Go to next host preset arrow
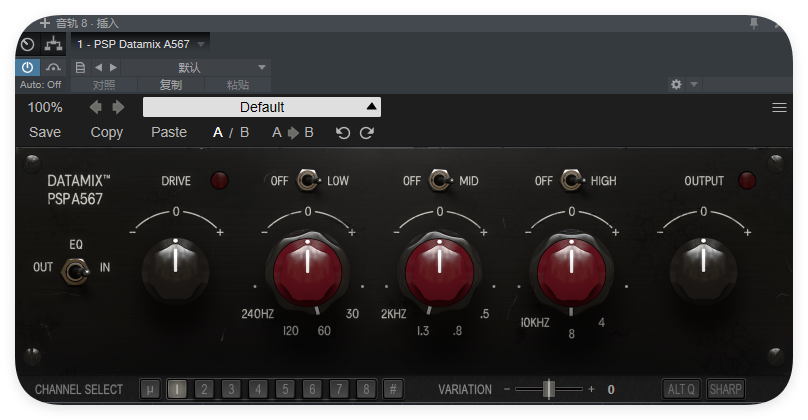This screenshot has height=420, width=808. click(113, 68)
